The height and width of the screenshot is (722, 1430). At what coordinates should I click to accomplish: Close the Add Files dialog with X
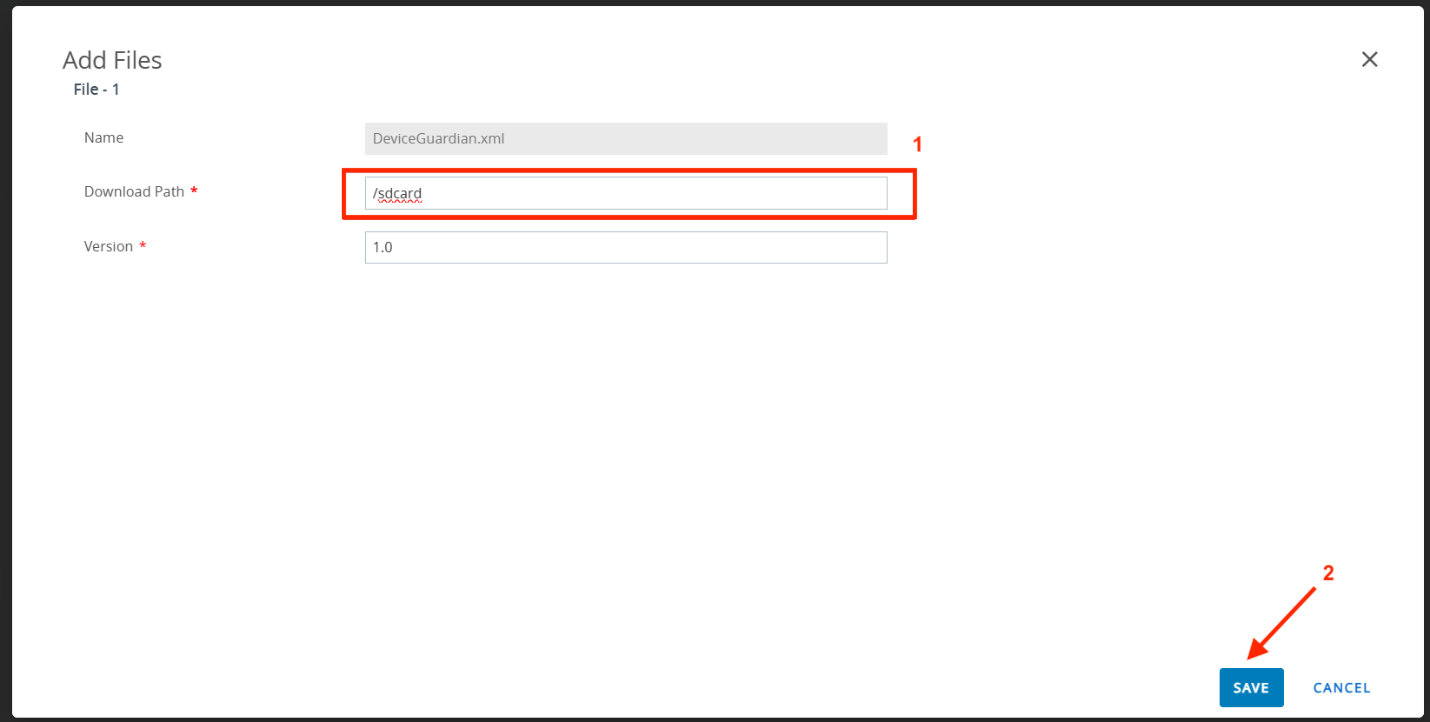(1369, 60)
